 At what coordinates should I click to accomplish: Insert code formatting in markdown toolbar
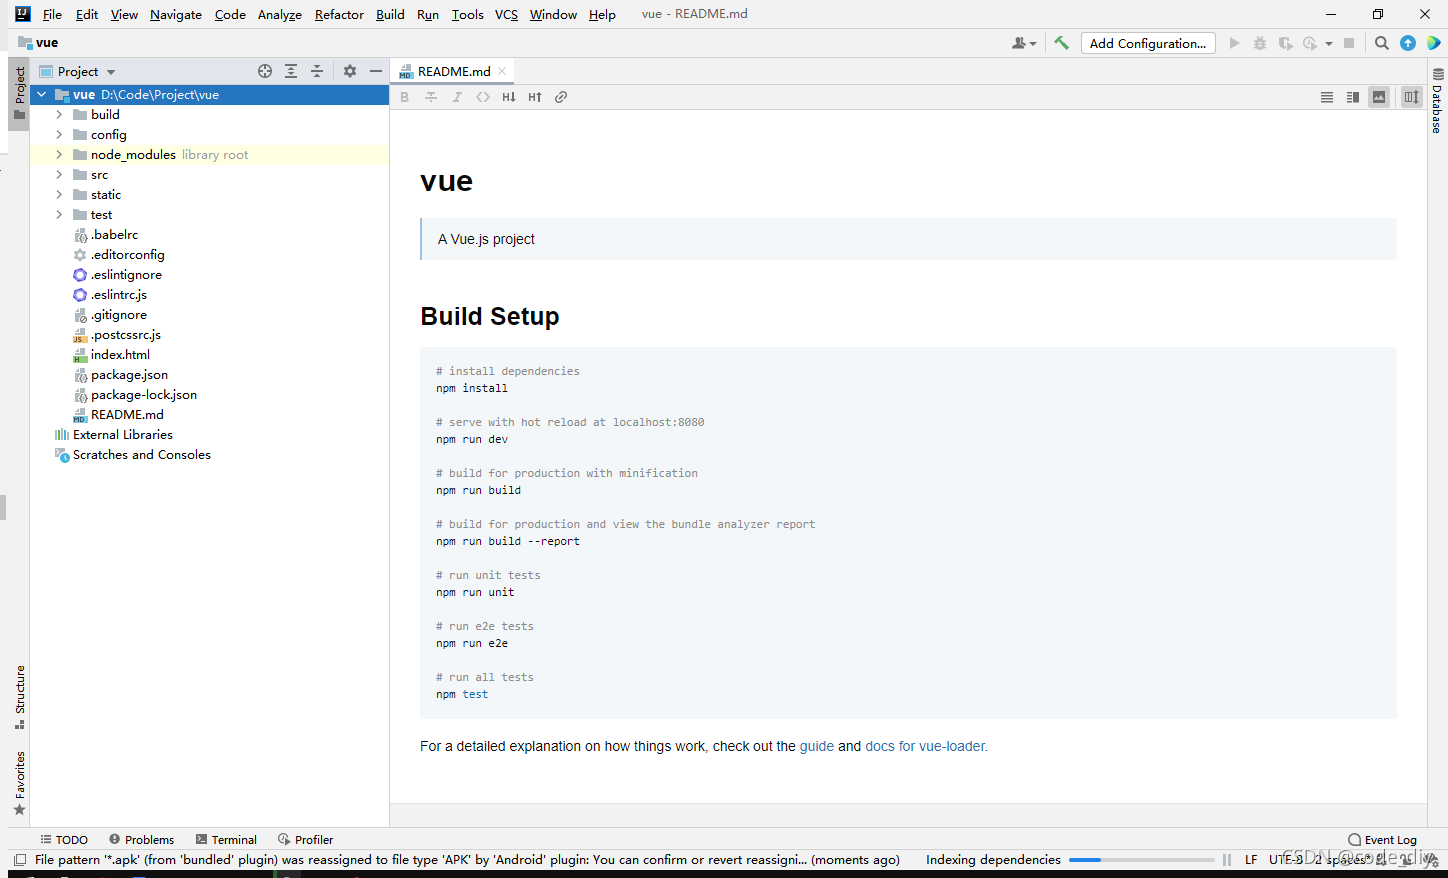coord(483,97)
